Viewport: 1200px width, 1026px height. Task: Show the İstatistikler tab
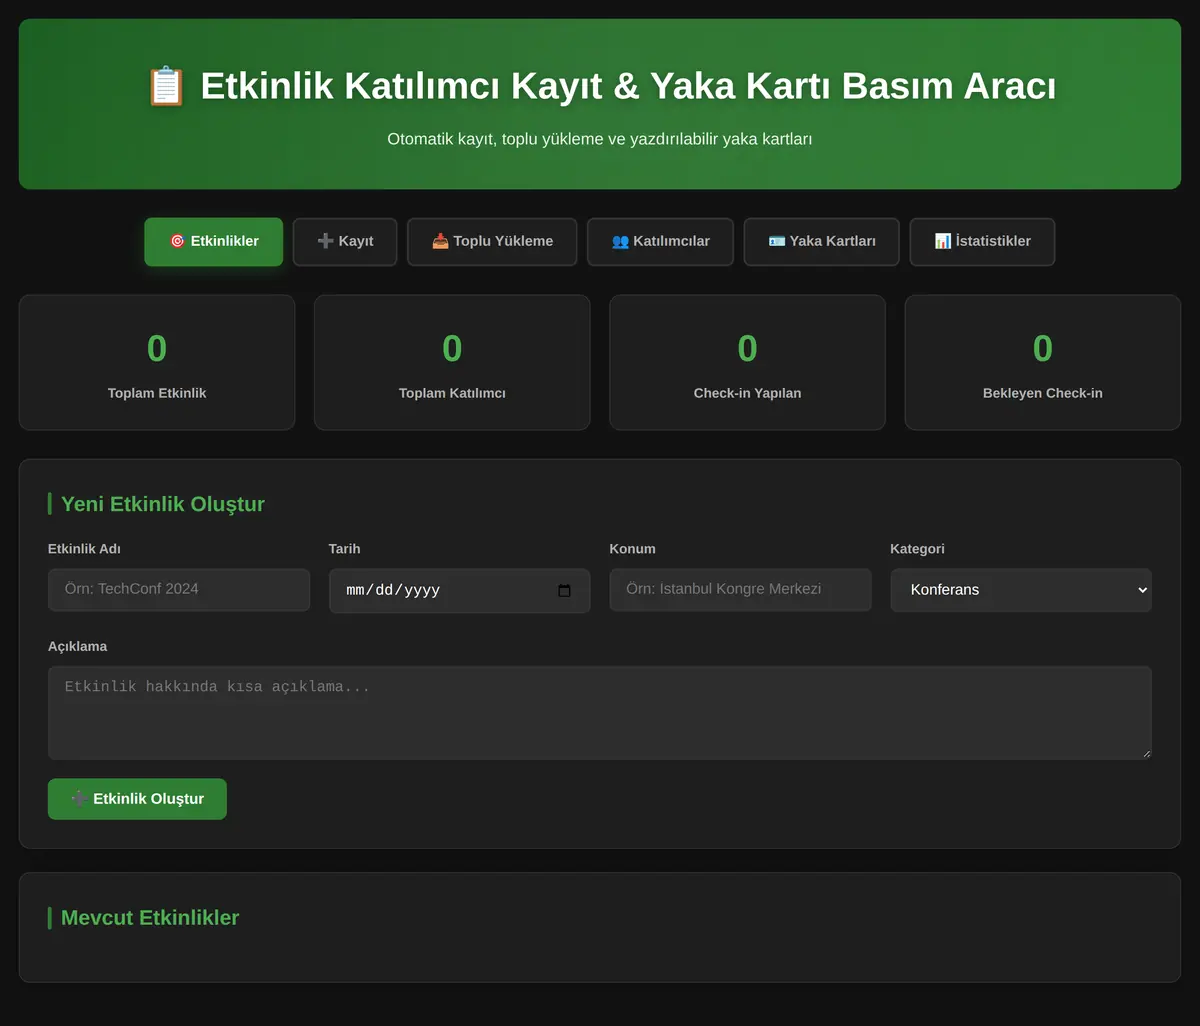982,242
